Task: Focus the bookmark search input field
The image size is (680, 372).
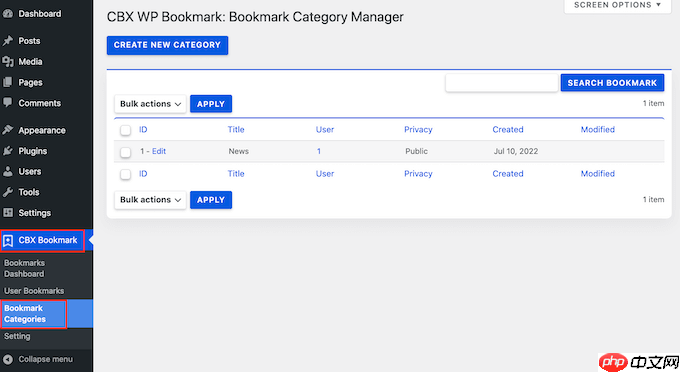Action: [x=502, y=83]
